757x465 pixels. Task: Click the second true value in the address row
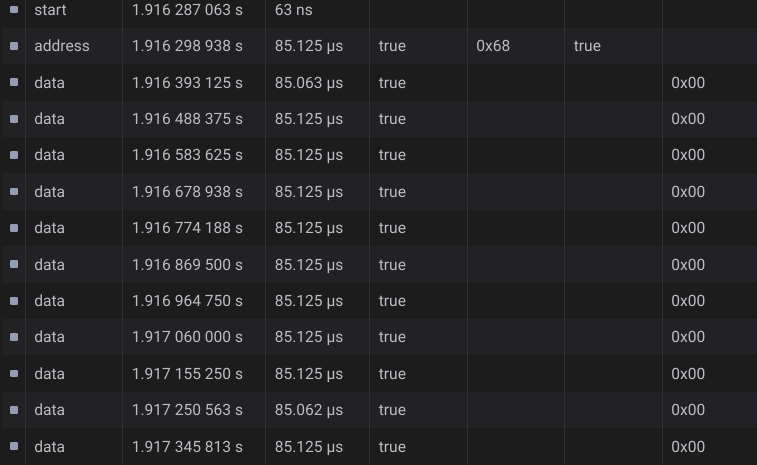pyautogui.click(x=587, y=46)
